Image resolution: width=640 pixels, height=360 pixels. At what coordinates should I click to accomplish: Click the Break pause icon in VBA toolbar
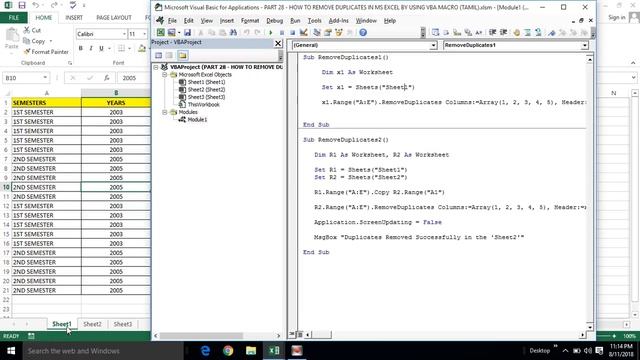282,33
